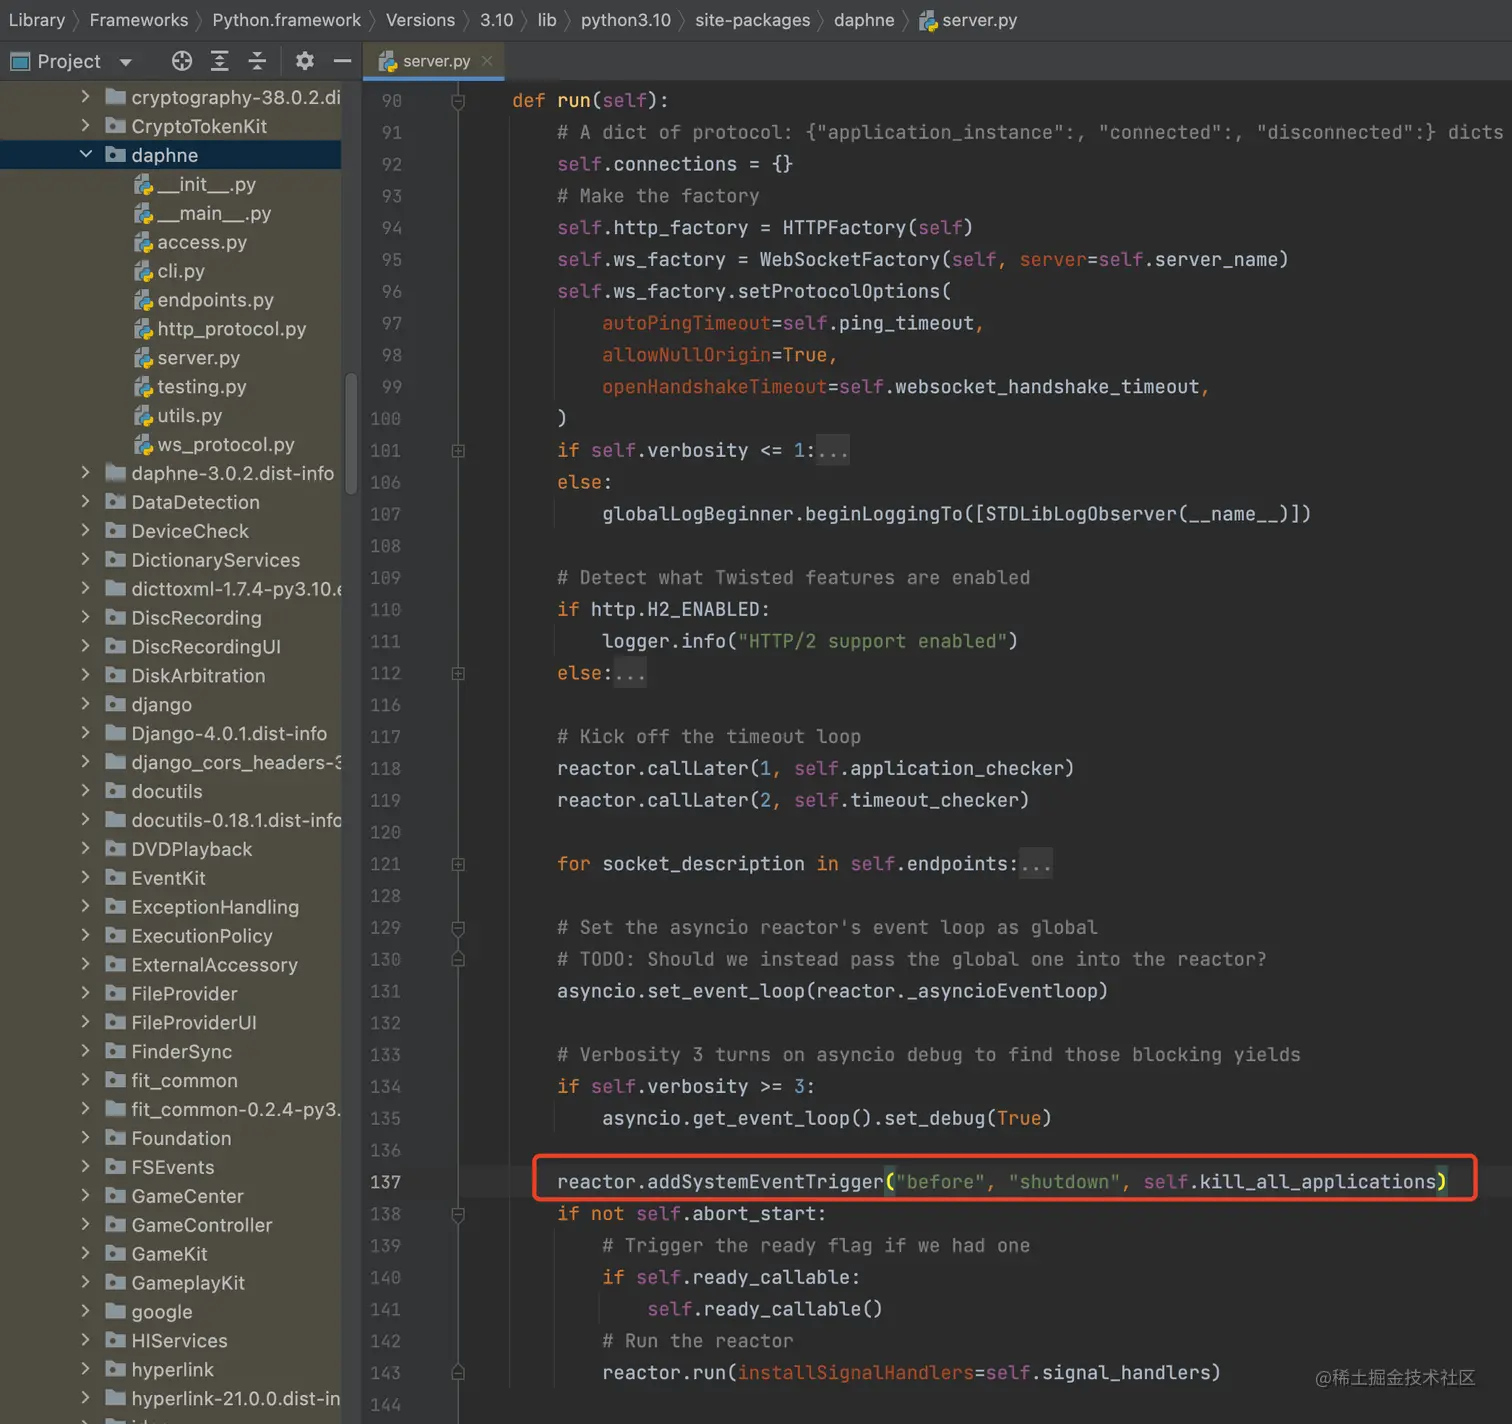The height and width of the screenshot is (1424, 1512).
Task: Open Project panel settings gear
Action: (304, 61)
